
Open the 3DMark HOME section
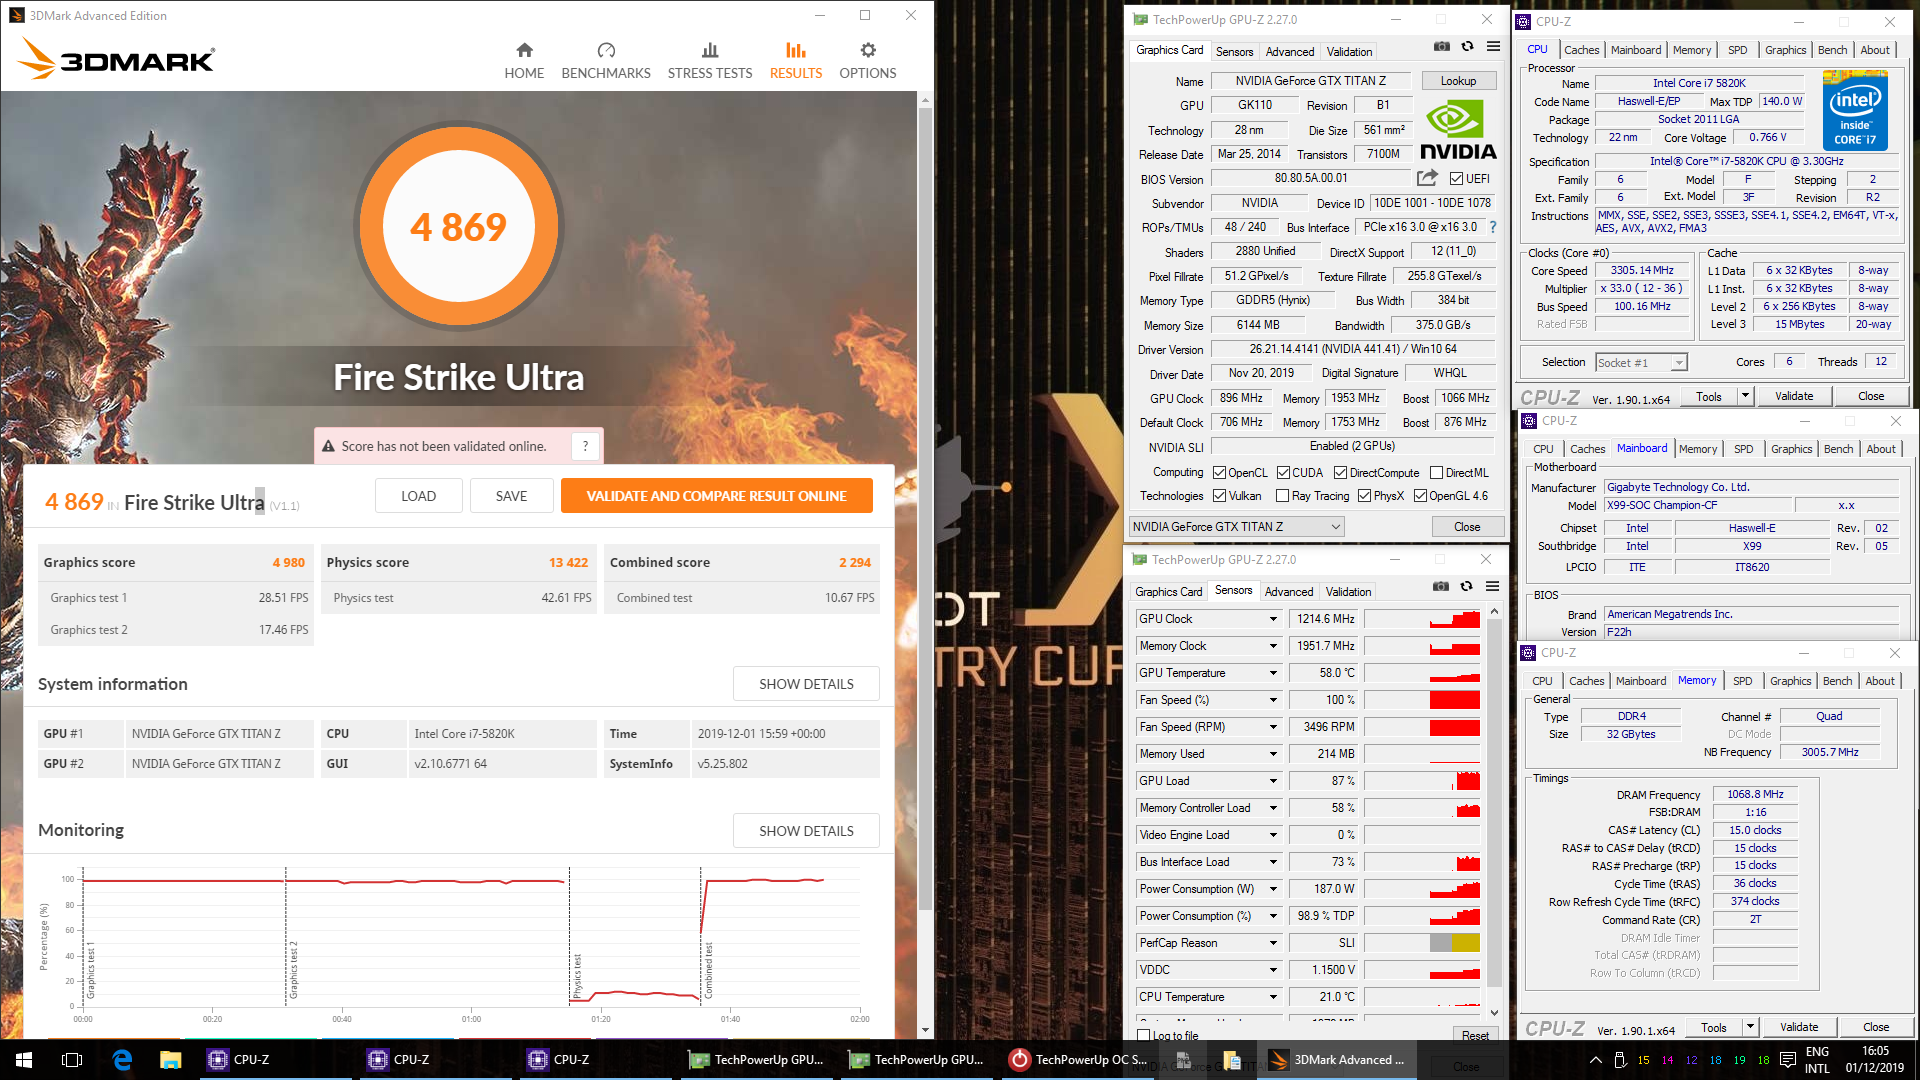(524, 61)
